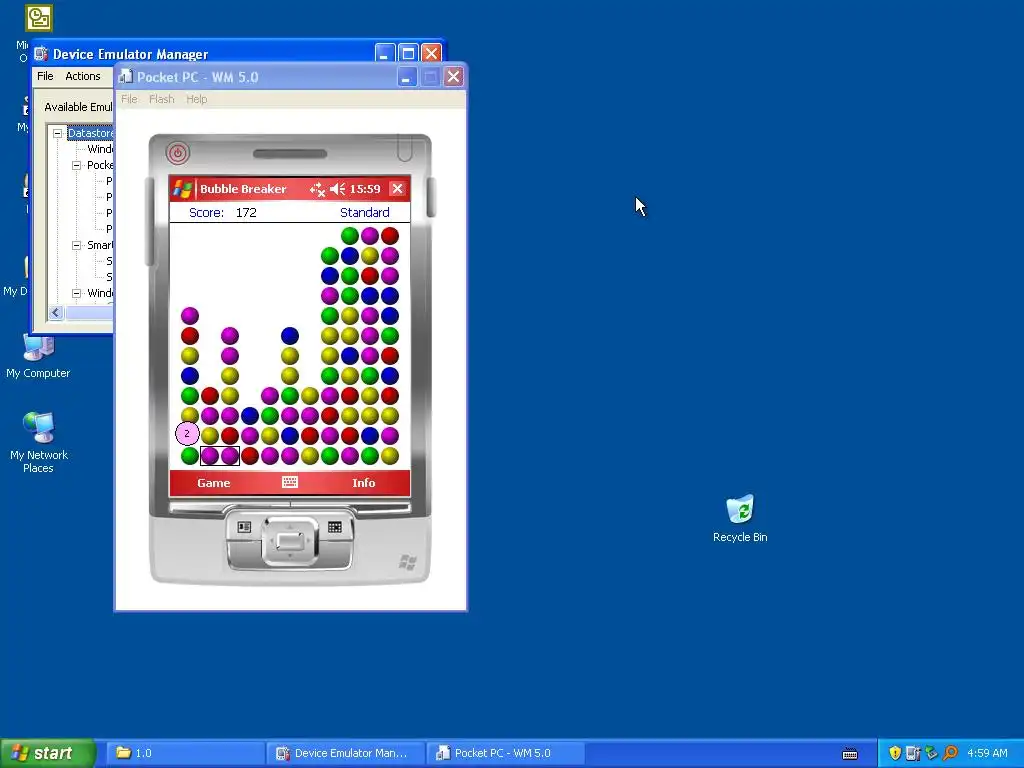Click the magnifier tray icon
This screenshot has width=1024, height=768.
pyautogui.click(x=950, y=753)
